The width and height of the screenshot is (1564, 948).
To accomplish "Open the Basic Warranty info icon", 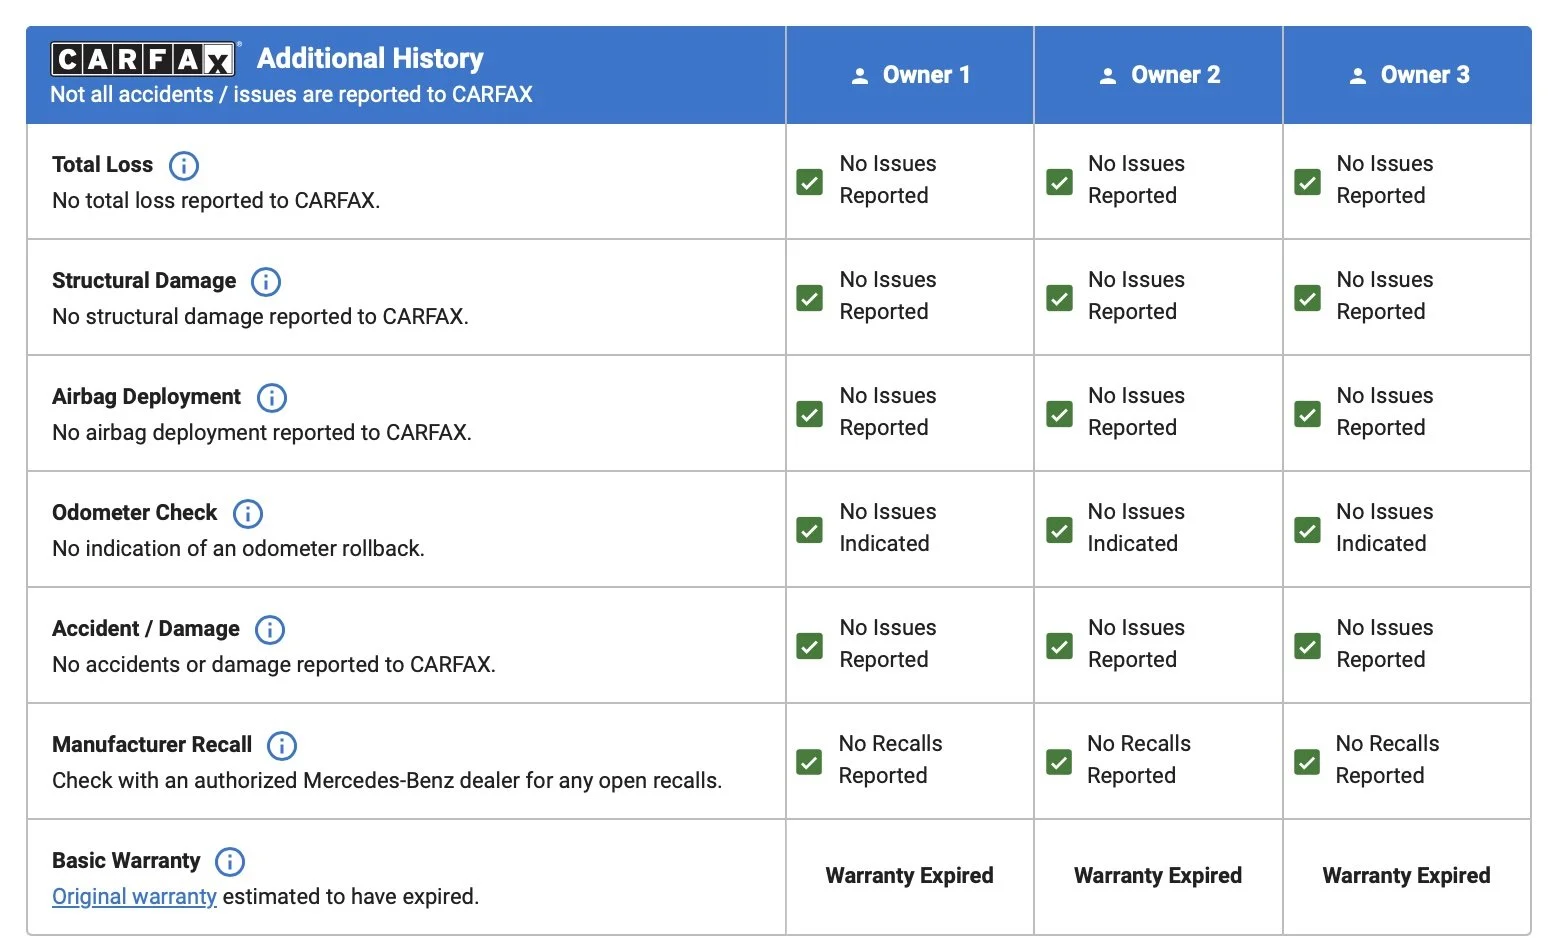I will (230, 861).
